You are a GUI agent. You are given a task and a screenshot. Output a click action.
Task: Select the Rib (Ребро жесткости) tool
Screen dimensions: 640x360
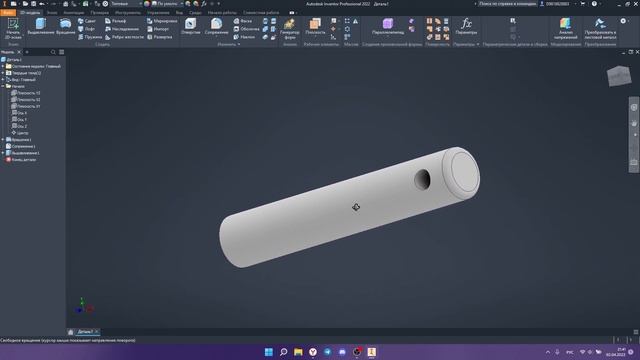124,37
